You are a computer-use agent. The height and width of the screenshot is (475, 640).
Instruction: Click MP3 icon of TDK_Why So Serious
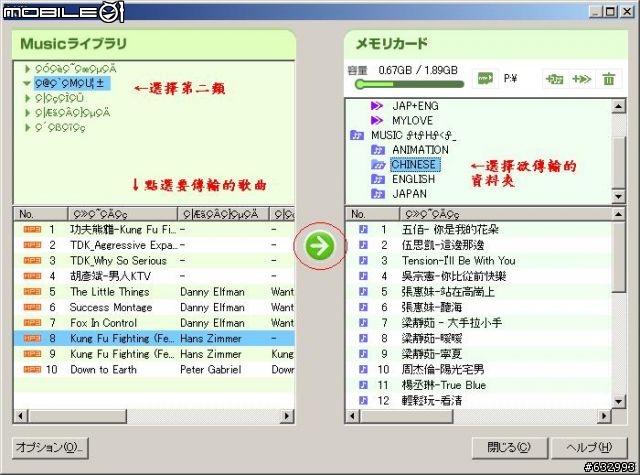(32, 260)
